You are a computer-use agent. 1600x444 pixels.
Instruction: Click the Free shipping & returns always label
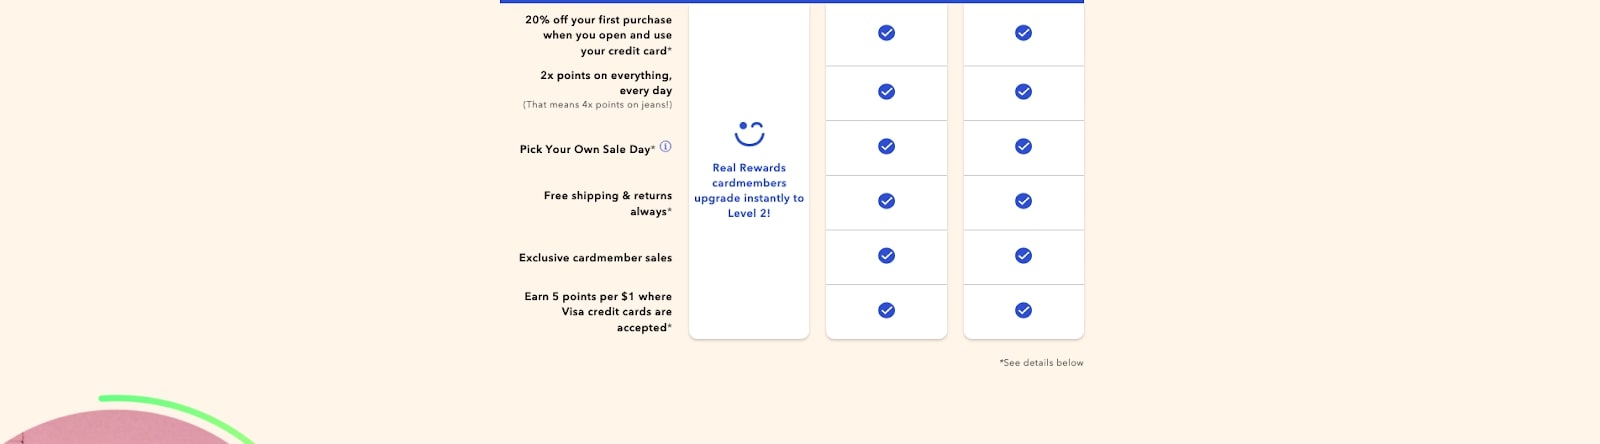pos(608,204)
